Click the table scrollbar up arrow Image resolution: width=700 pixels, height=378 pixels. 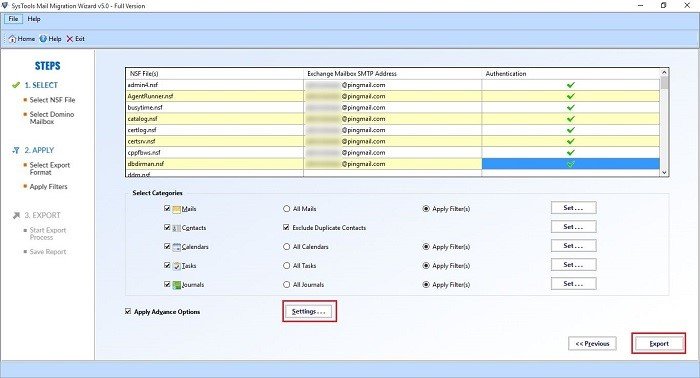(x=664, y=72)
